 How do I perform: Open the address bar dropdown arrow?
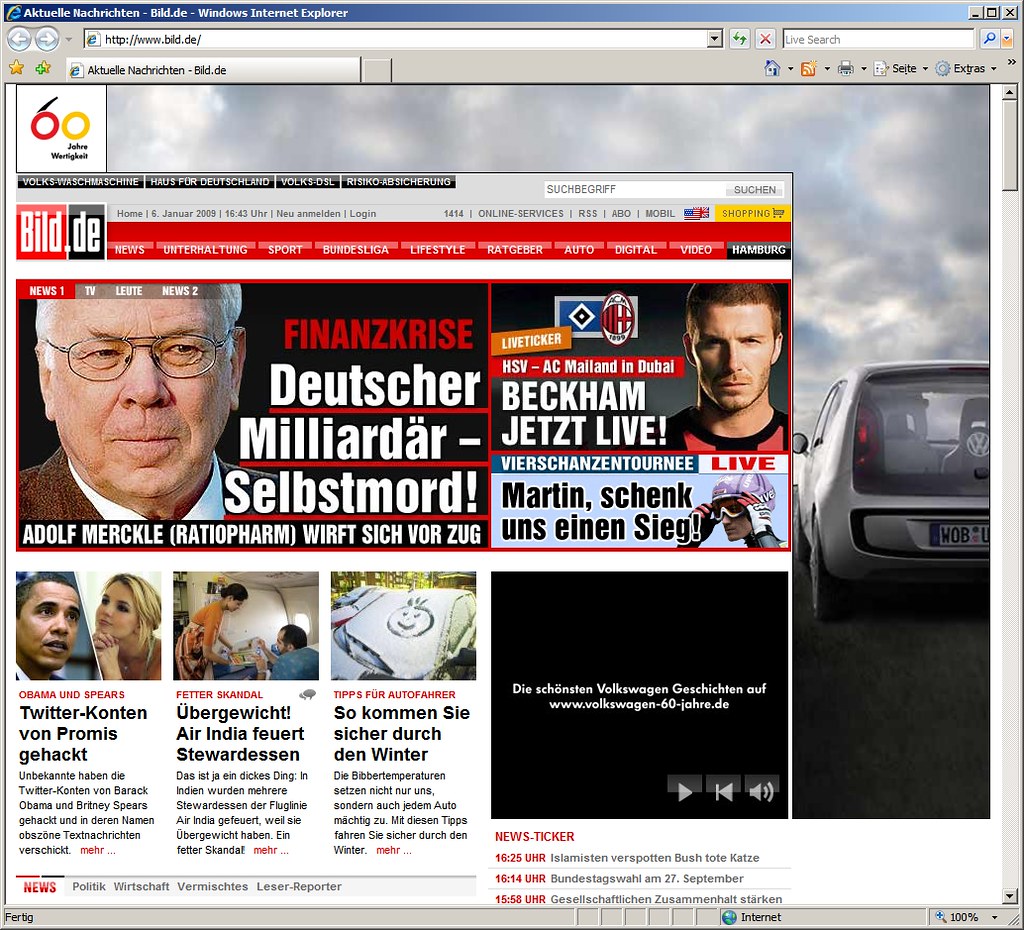714,39
